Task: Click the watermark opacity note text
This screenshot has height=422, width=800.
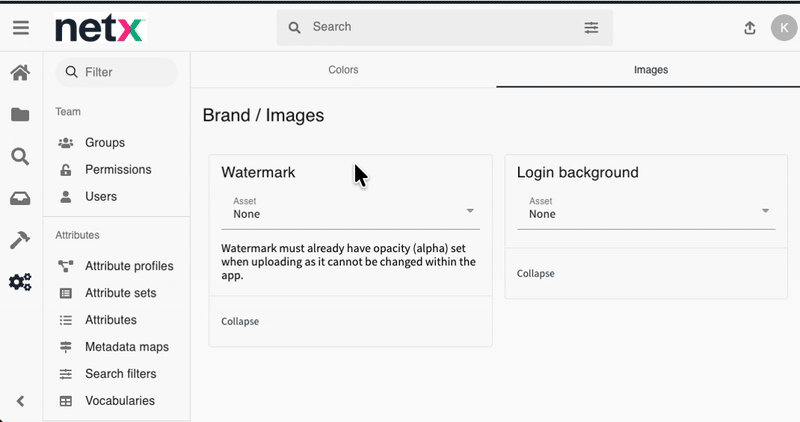Action: (x=348, y=262)
